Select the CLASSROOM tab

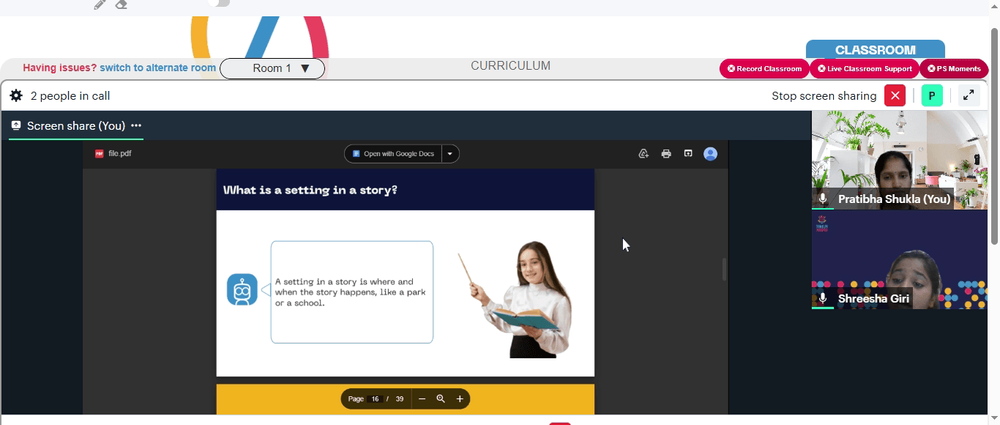click(875, 50)
